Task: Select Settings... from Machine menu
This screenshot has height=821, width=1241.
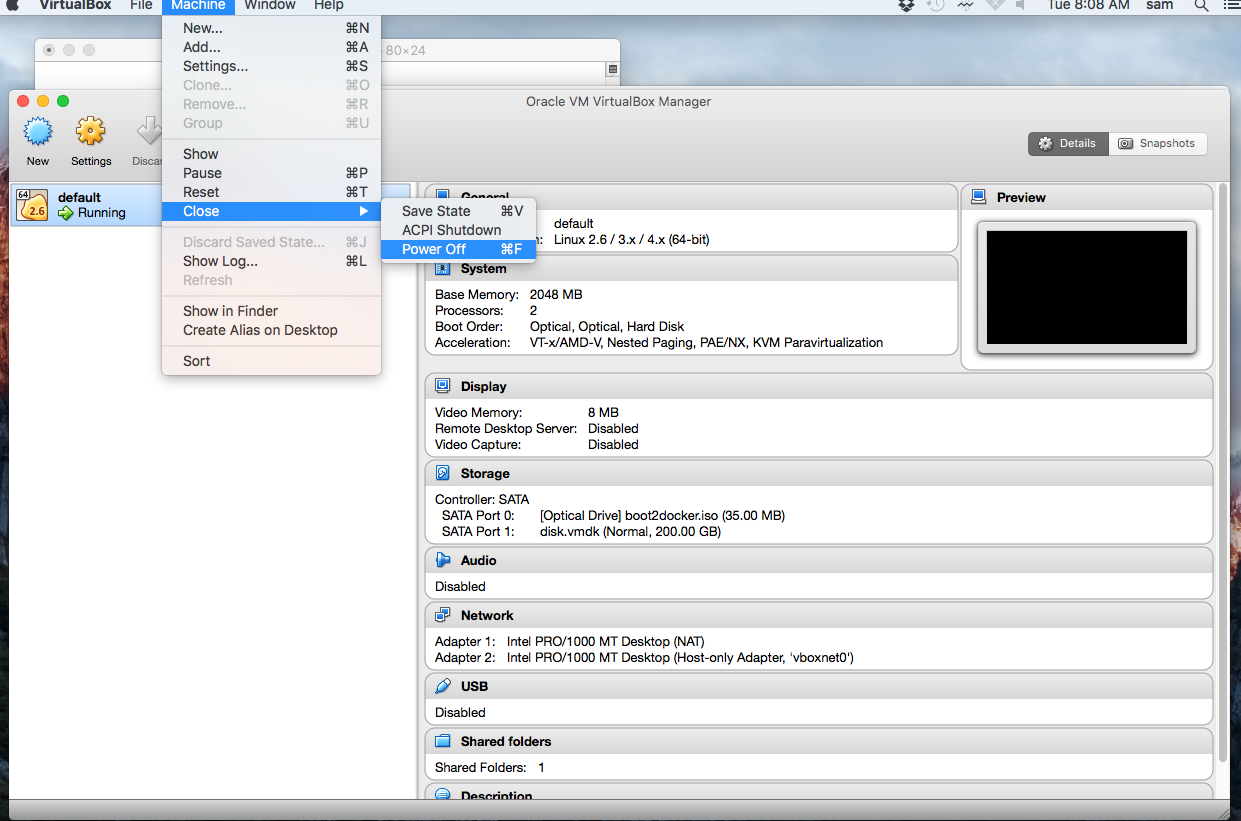Action: pos(271,66)
